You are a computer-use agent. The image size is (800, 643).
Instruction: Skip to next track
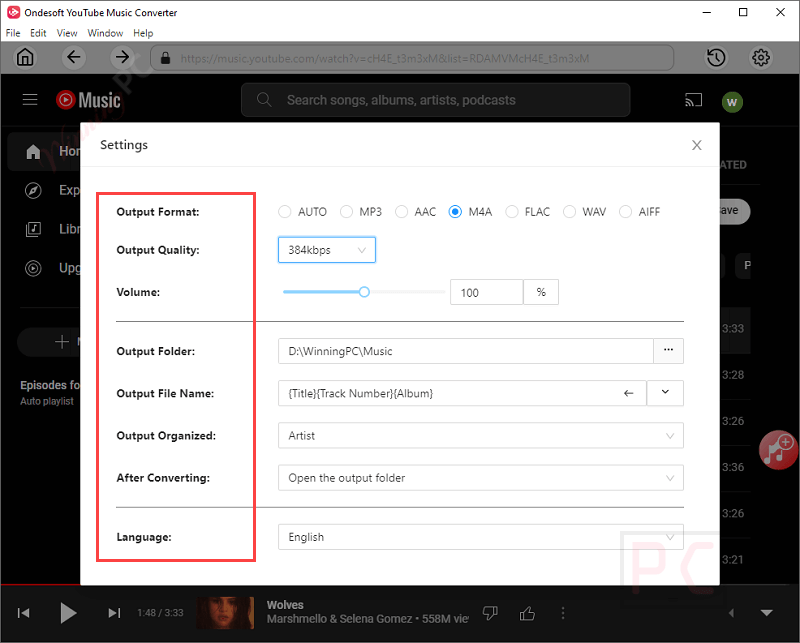114,613
